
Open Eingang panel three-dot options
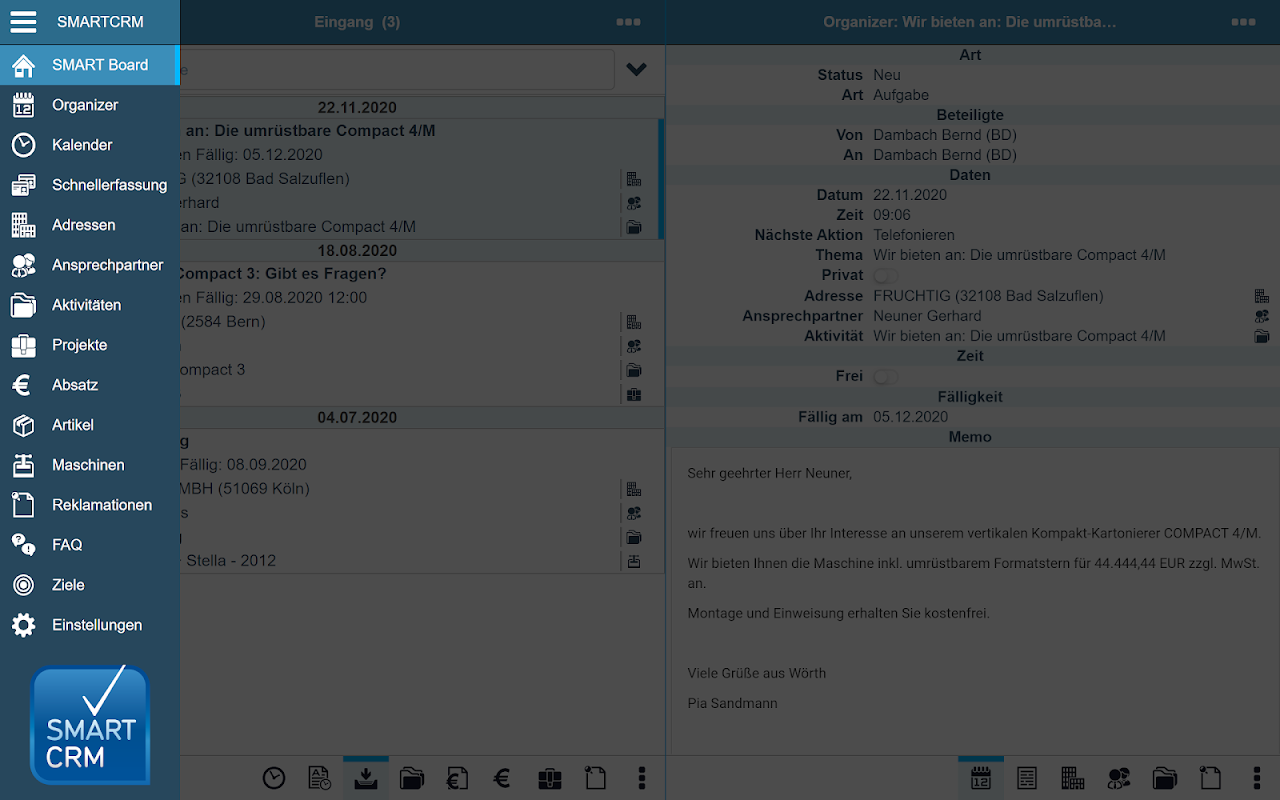628,22
